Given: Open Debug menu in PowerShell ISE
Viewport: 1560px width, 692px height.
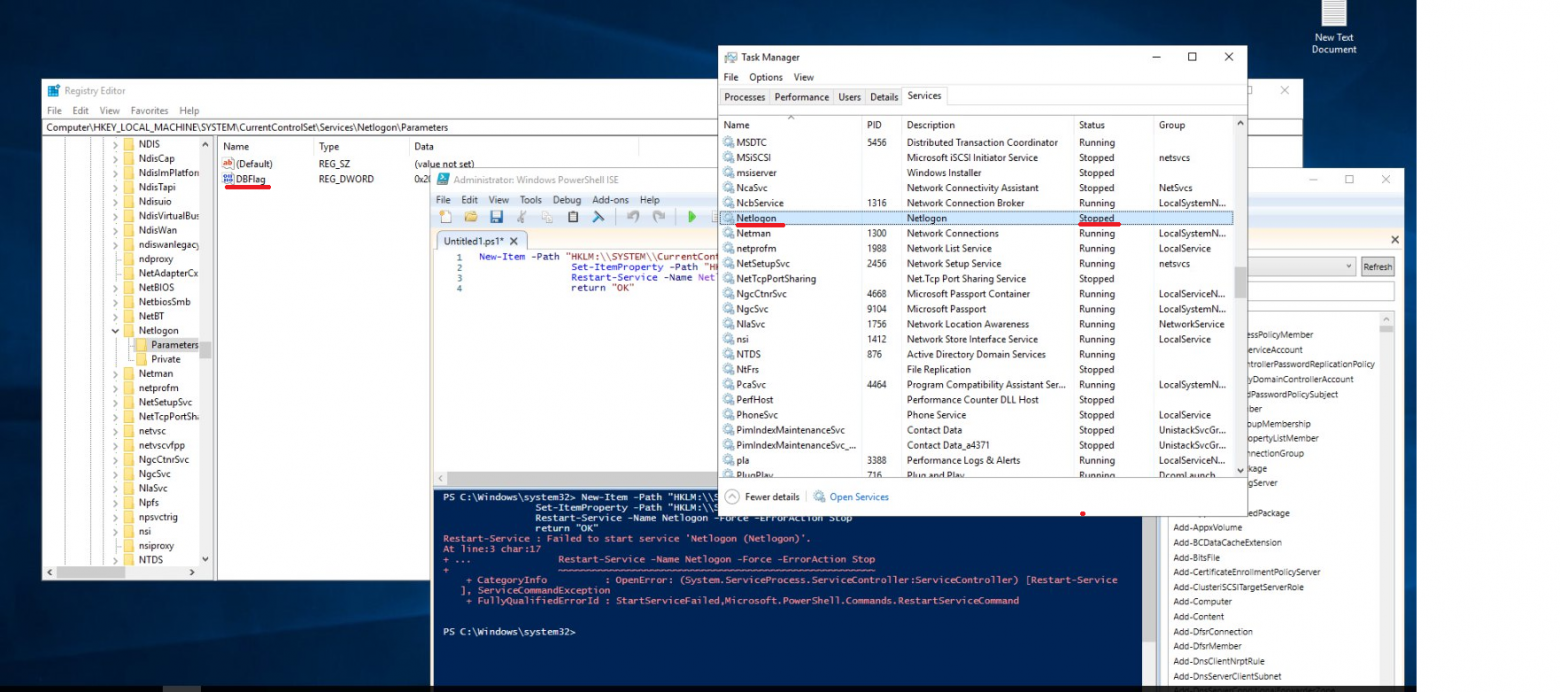Looking at the screenshot, I should tap(567, 200).
